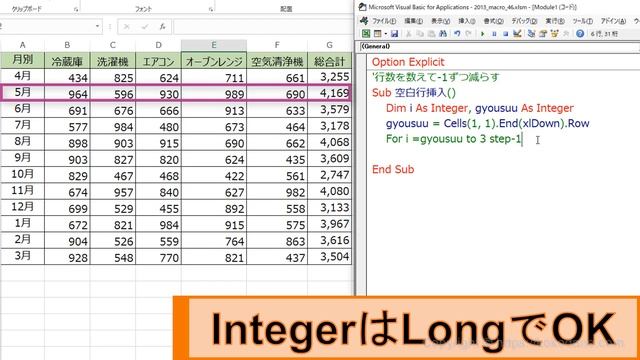Click the formula bar Cancel X icon

127,27
